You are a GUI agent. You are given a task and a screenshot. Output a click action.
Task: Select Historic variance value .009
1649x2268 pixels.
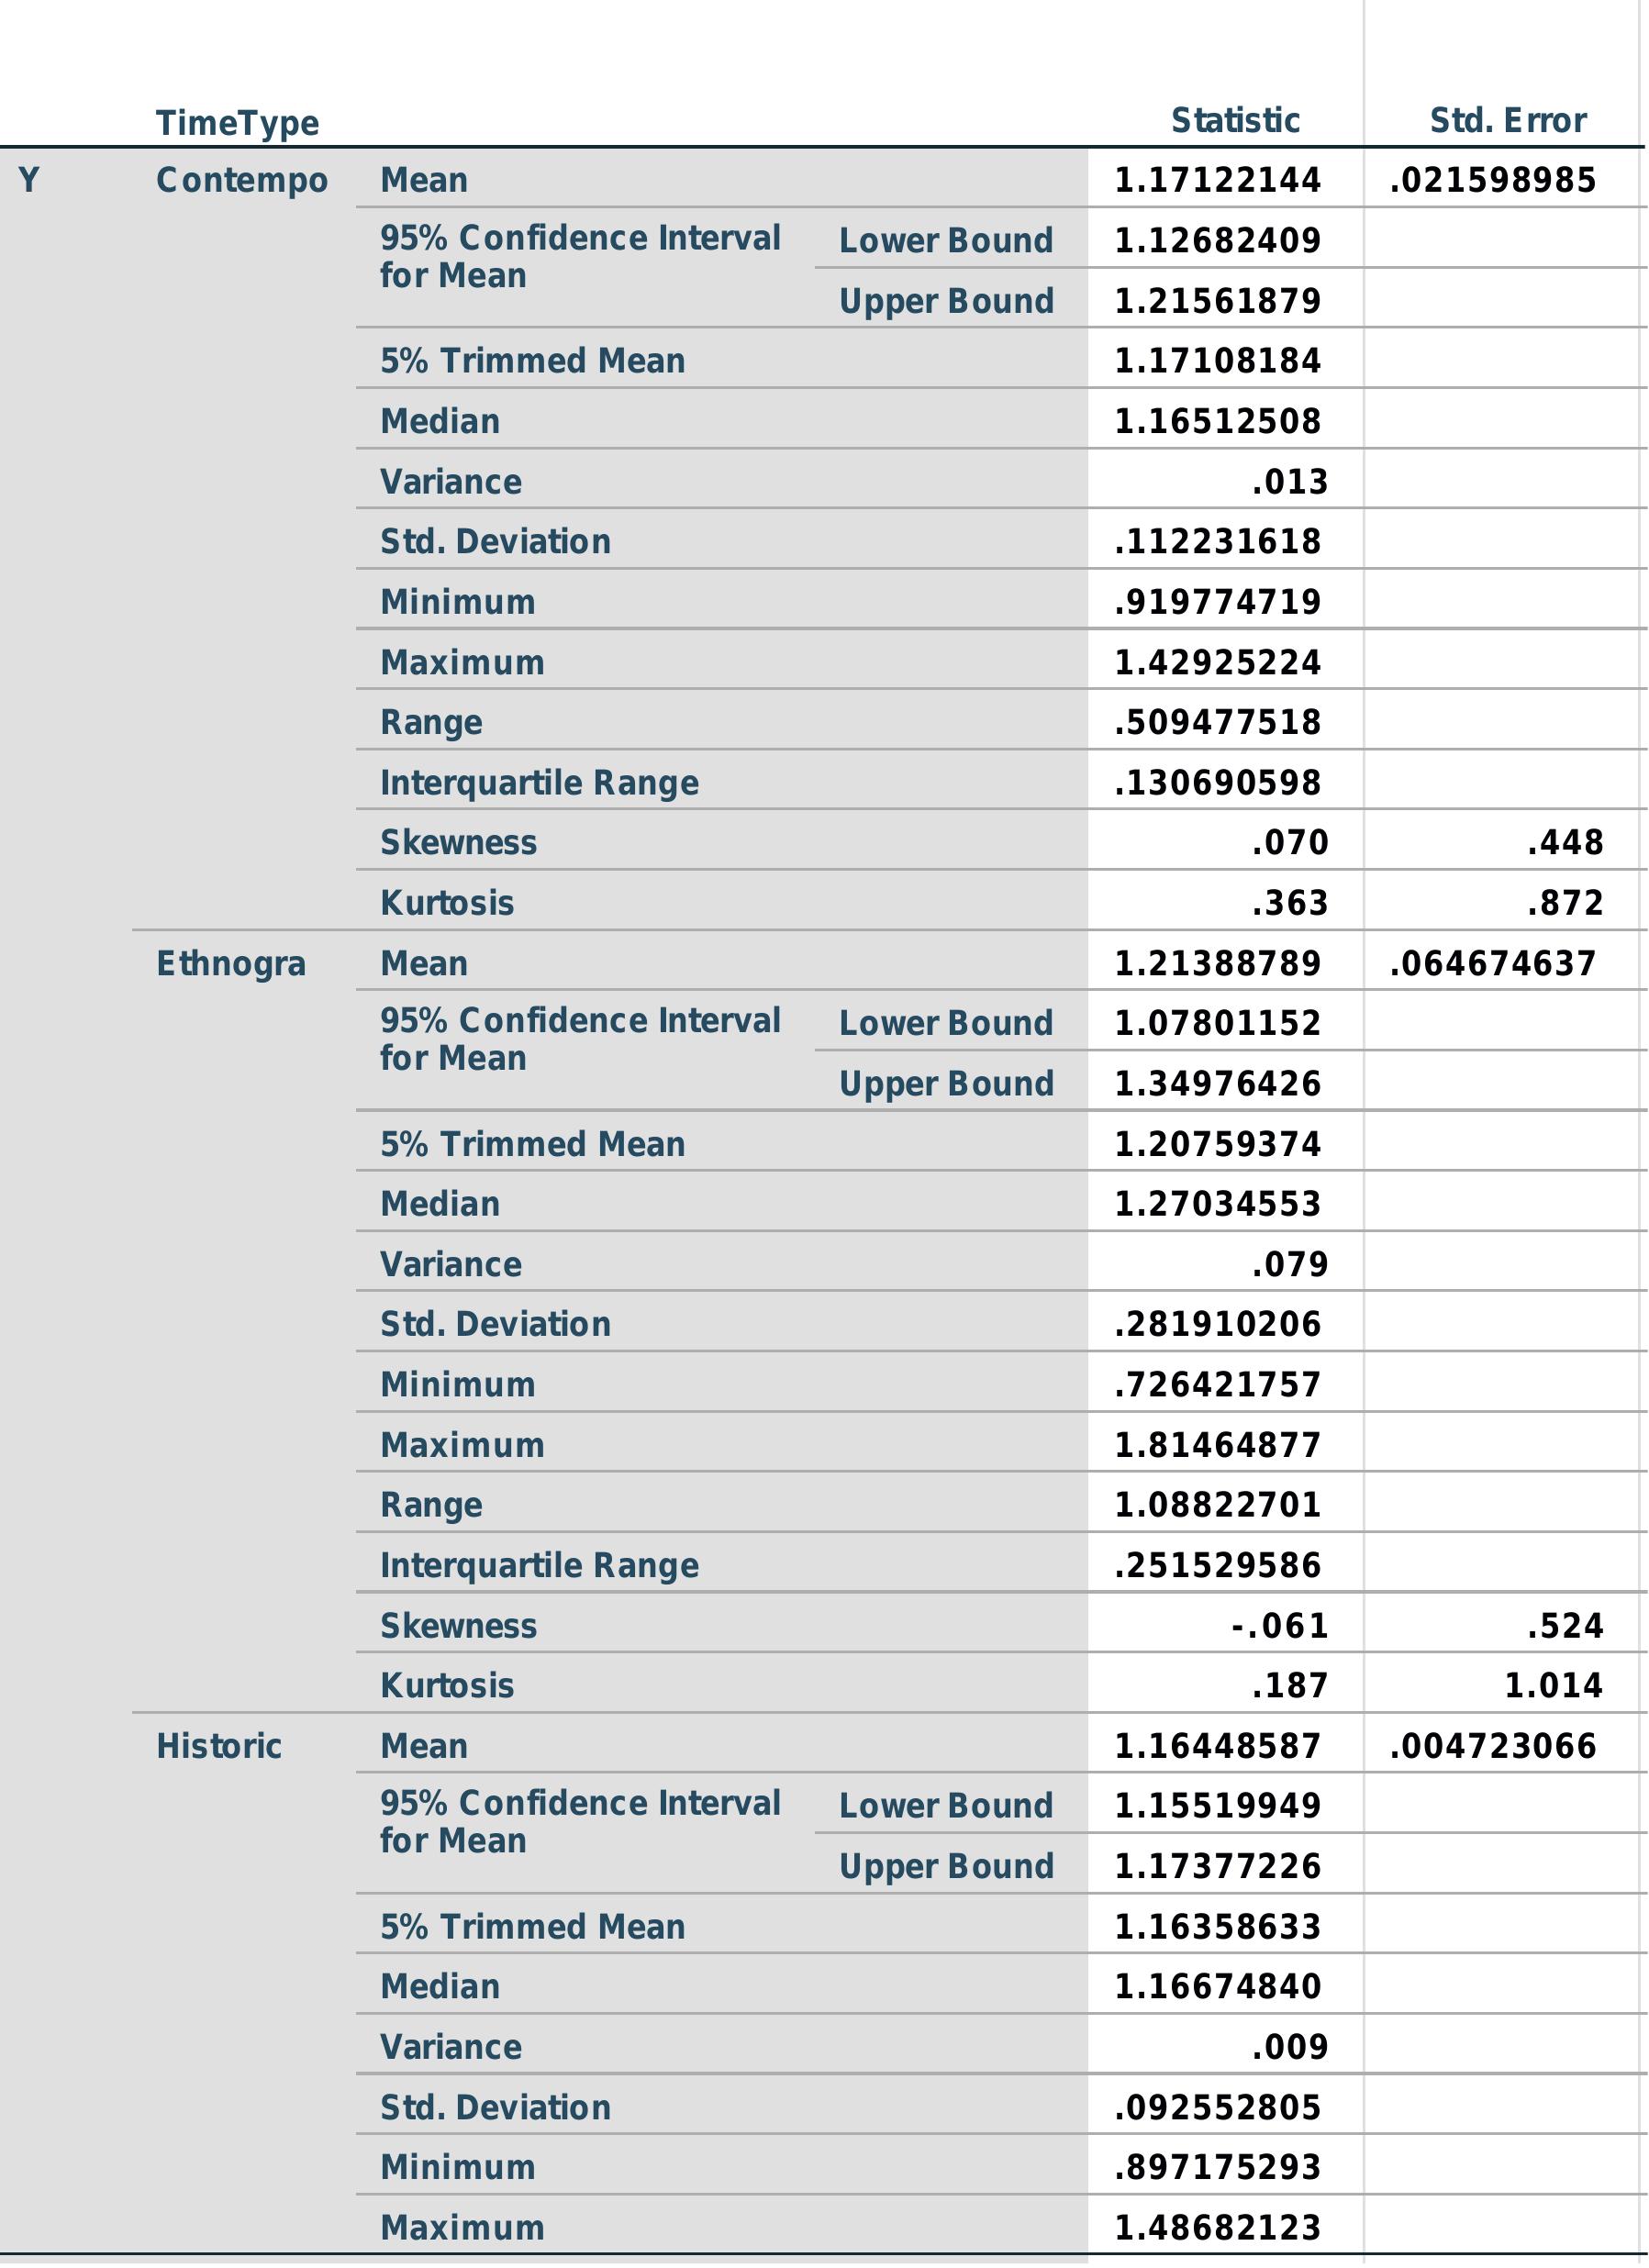pyautogui.click(x=1289, y=2047)
